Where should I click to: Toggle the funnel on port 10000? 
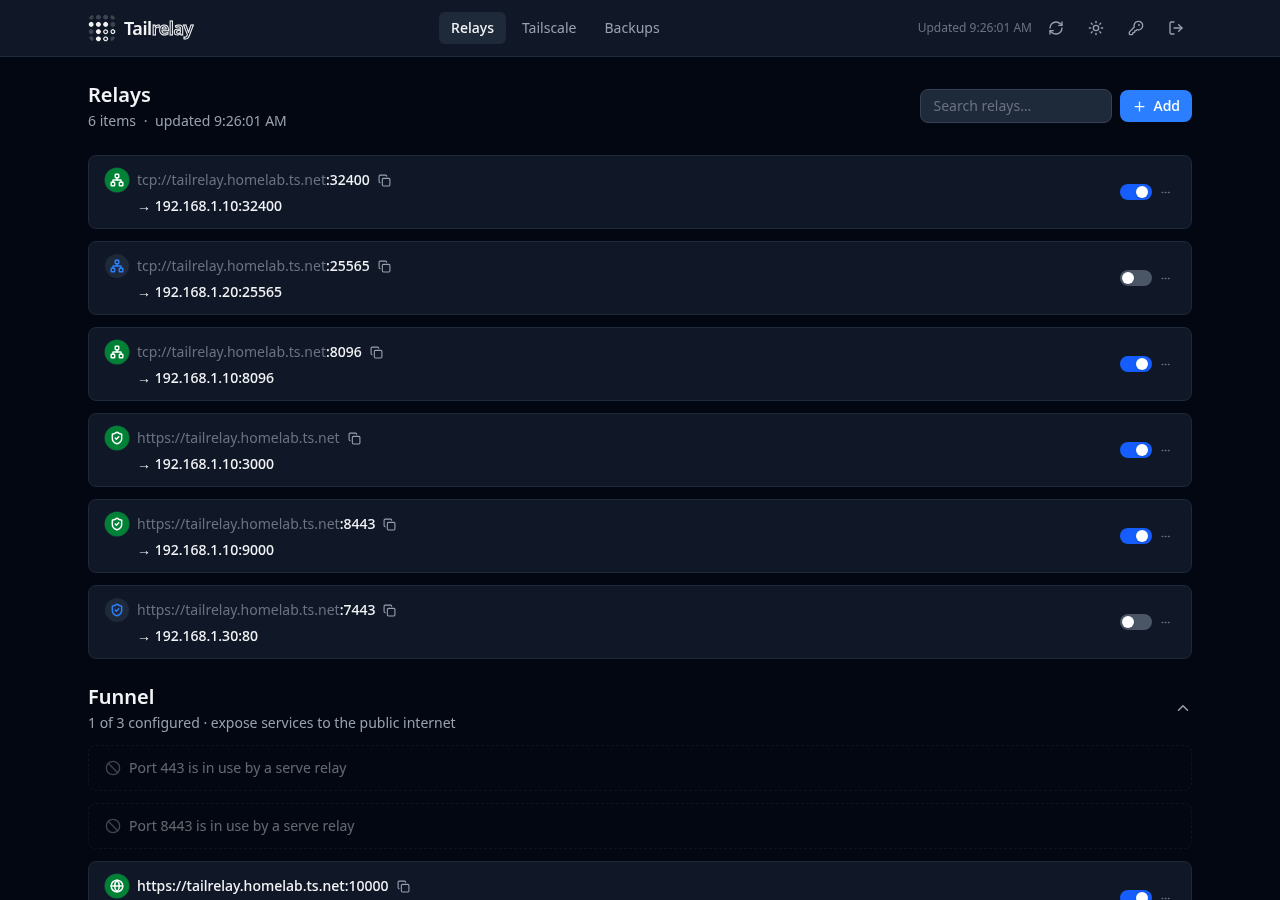click(1136, 895)
